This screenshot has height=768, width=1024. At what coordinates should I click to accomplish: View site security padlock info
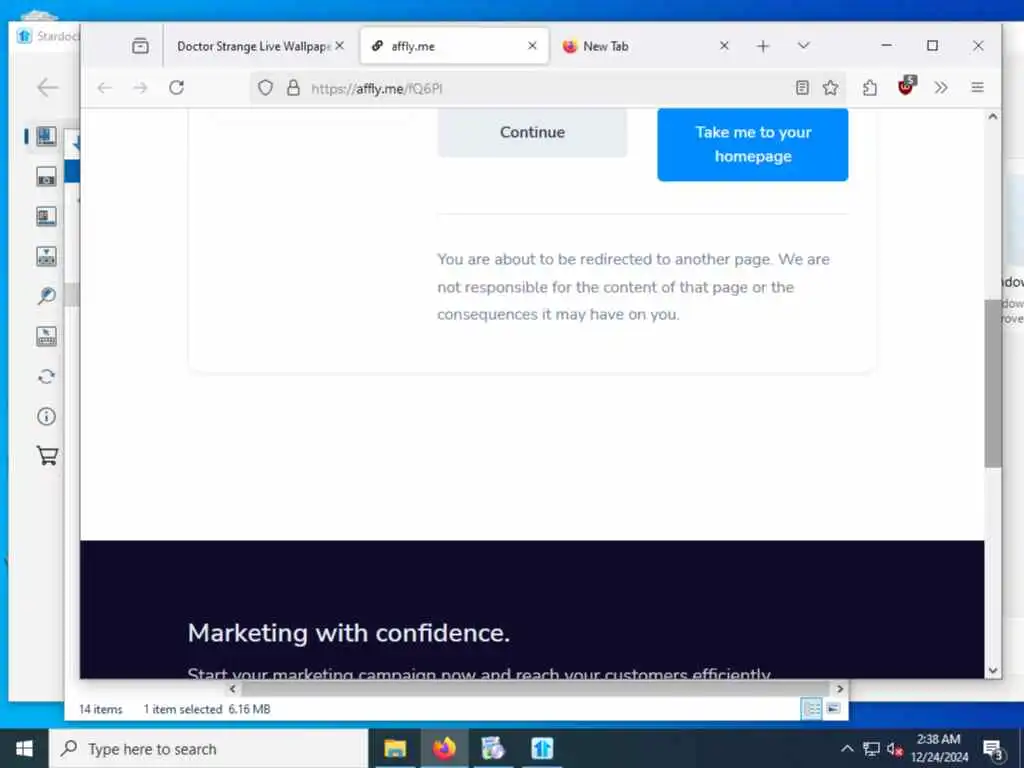[293, 88]
